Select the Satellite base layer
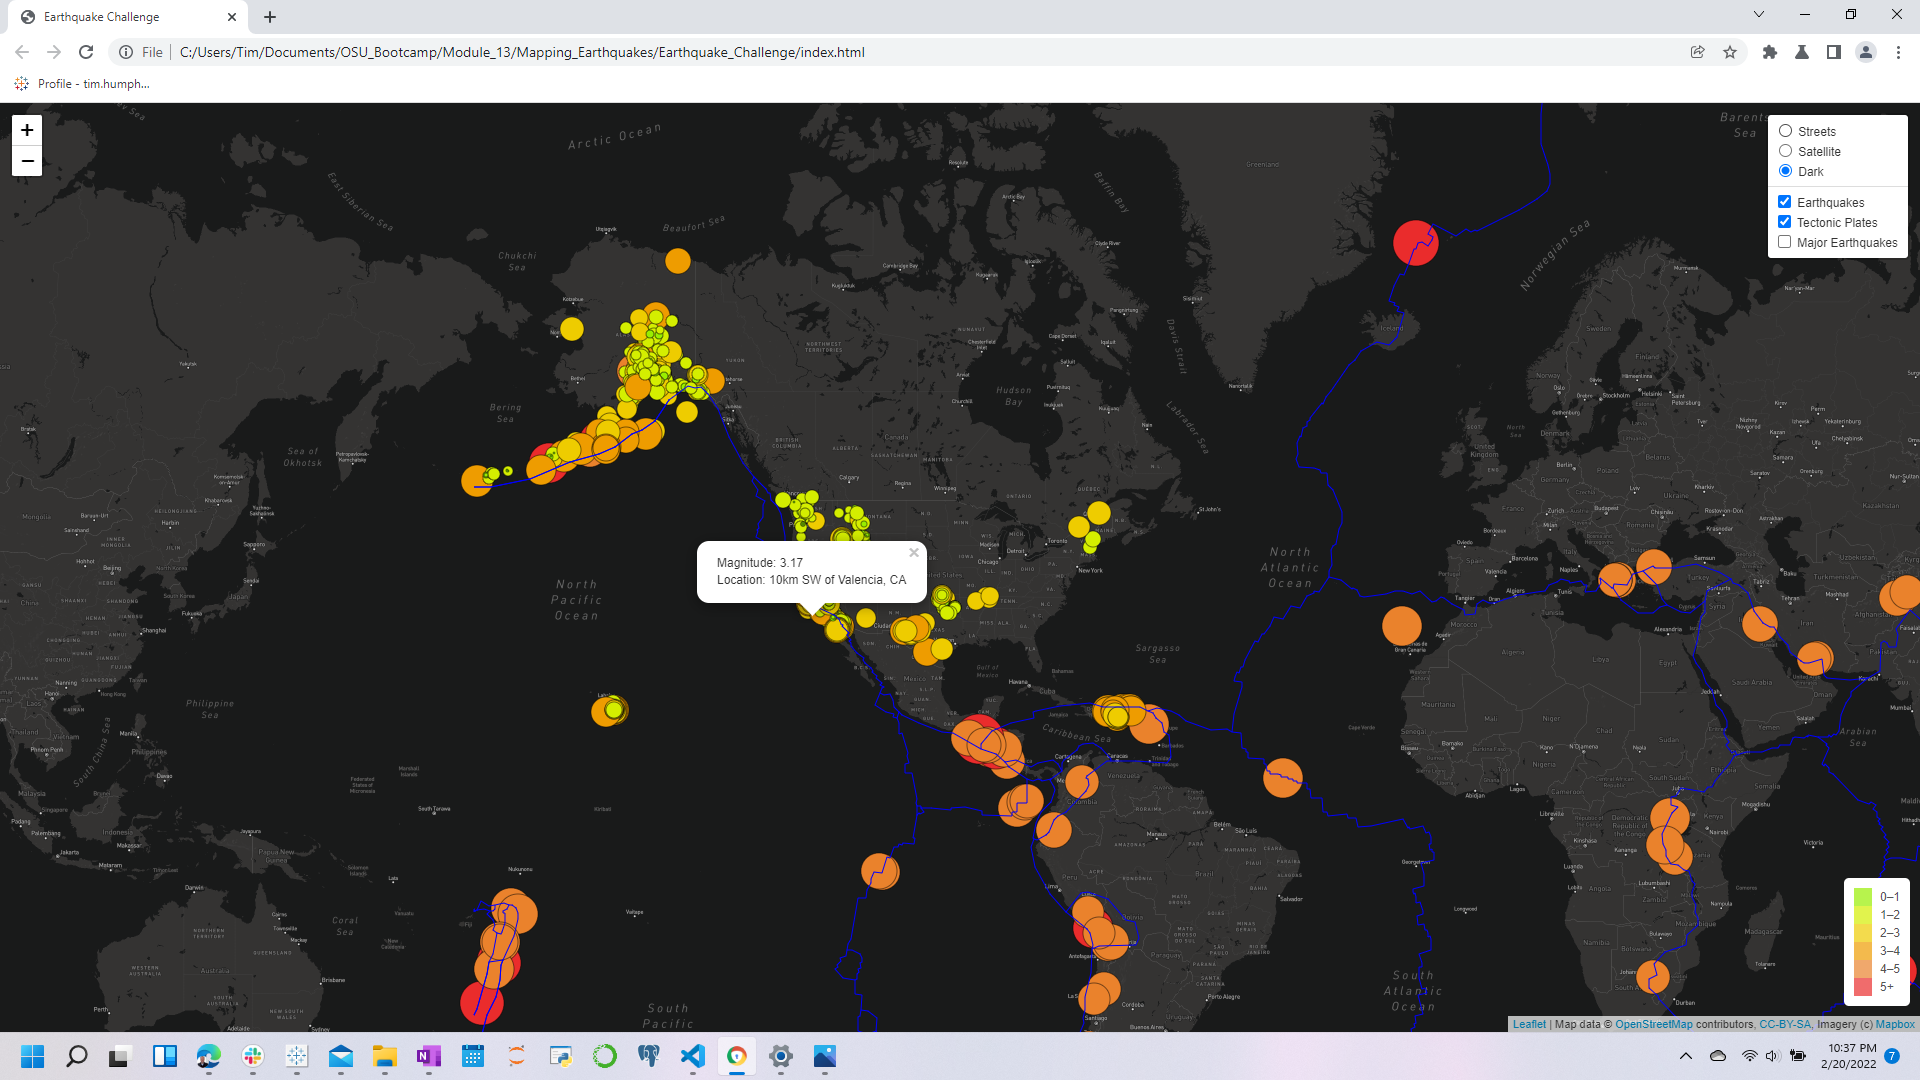 click(x=1785, y=151)
